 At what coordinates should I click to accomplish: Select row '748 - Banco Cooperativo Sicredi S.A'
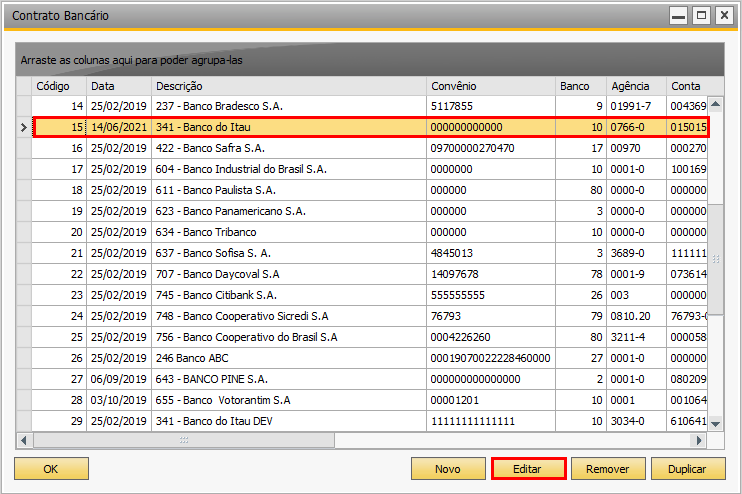(x=370, y=316)
